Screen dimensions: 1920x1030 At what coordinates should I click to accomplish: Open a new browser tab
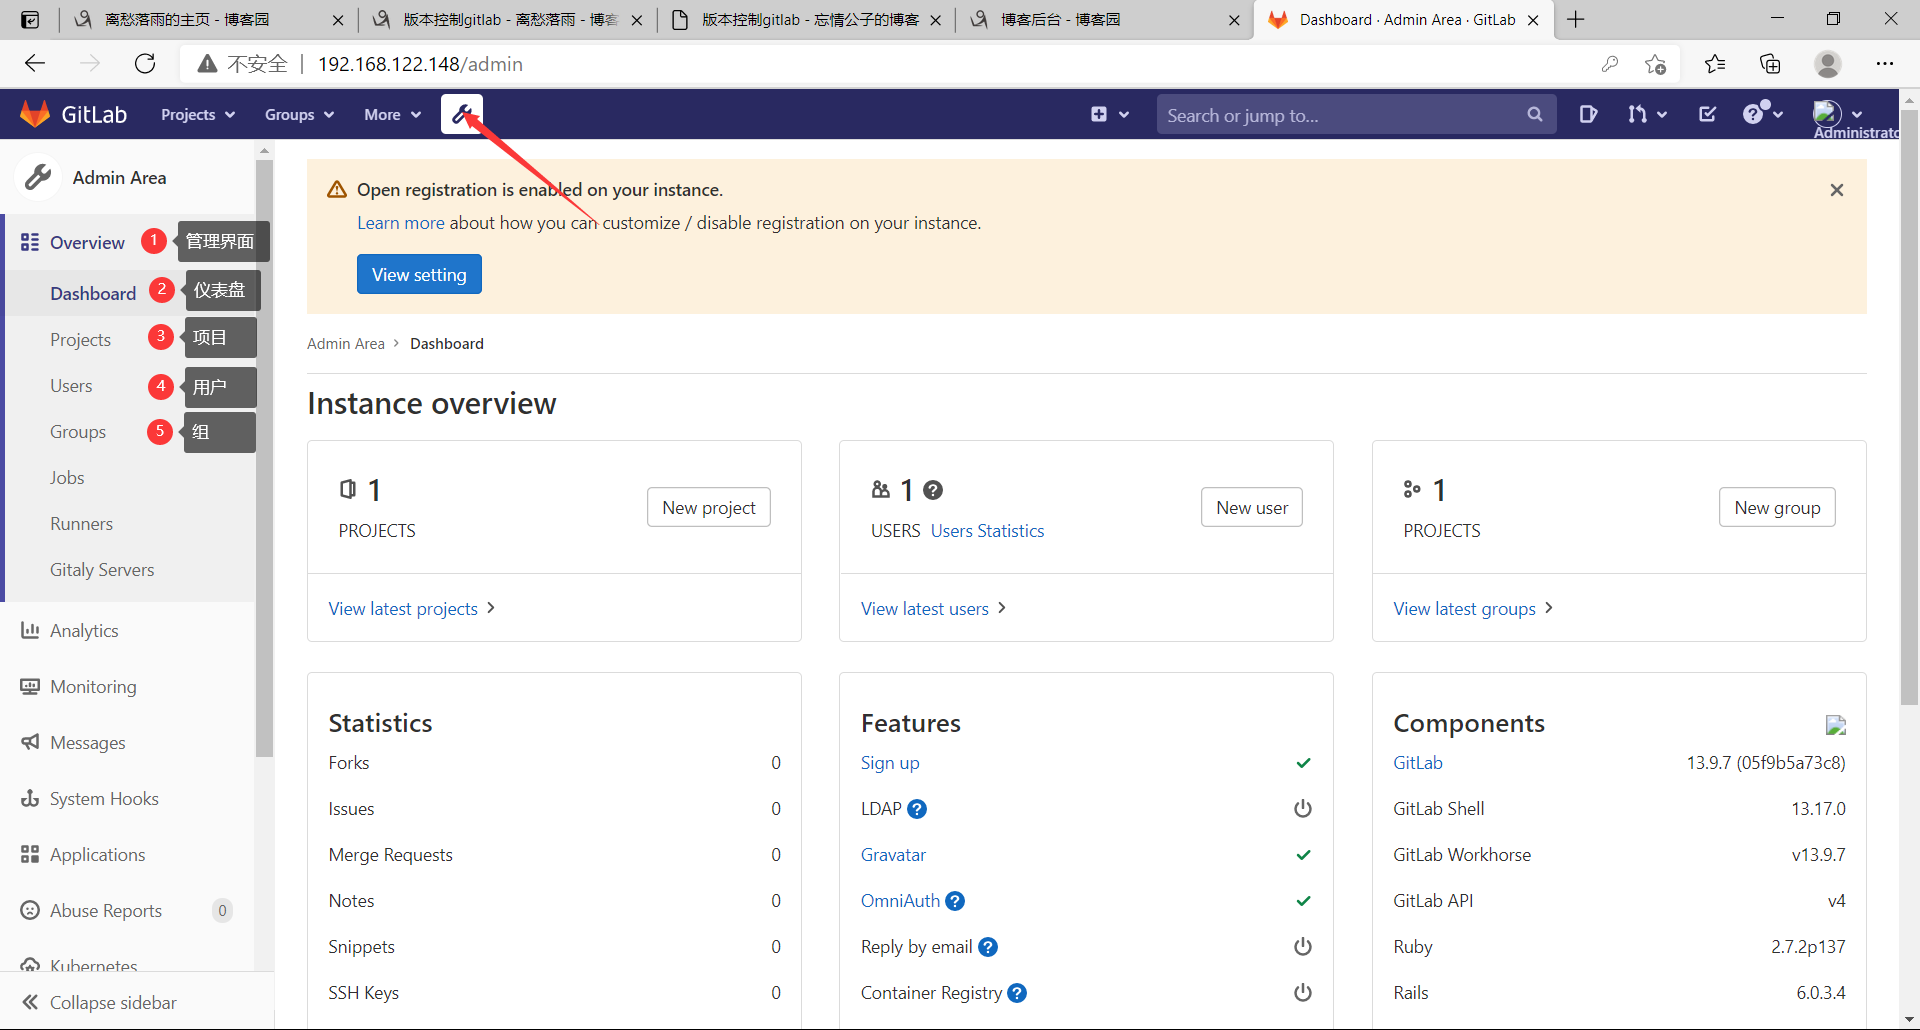(x=1576, y=19)
